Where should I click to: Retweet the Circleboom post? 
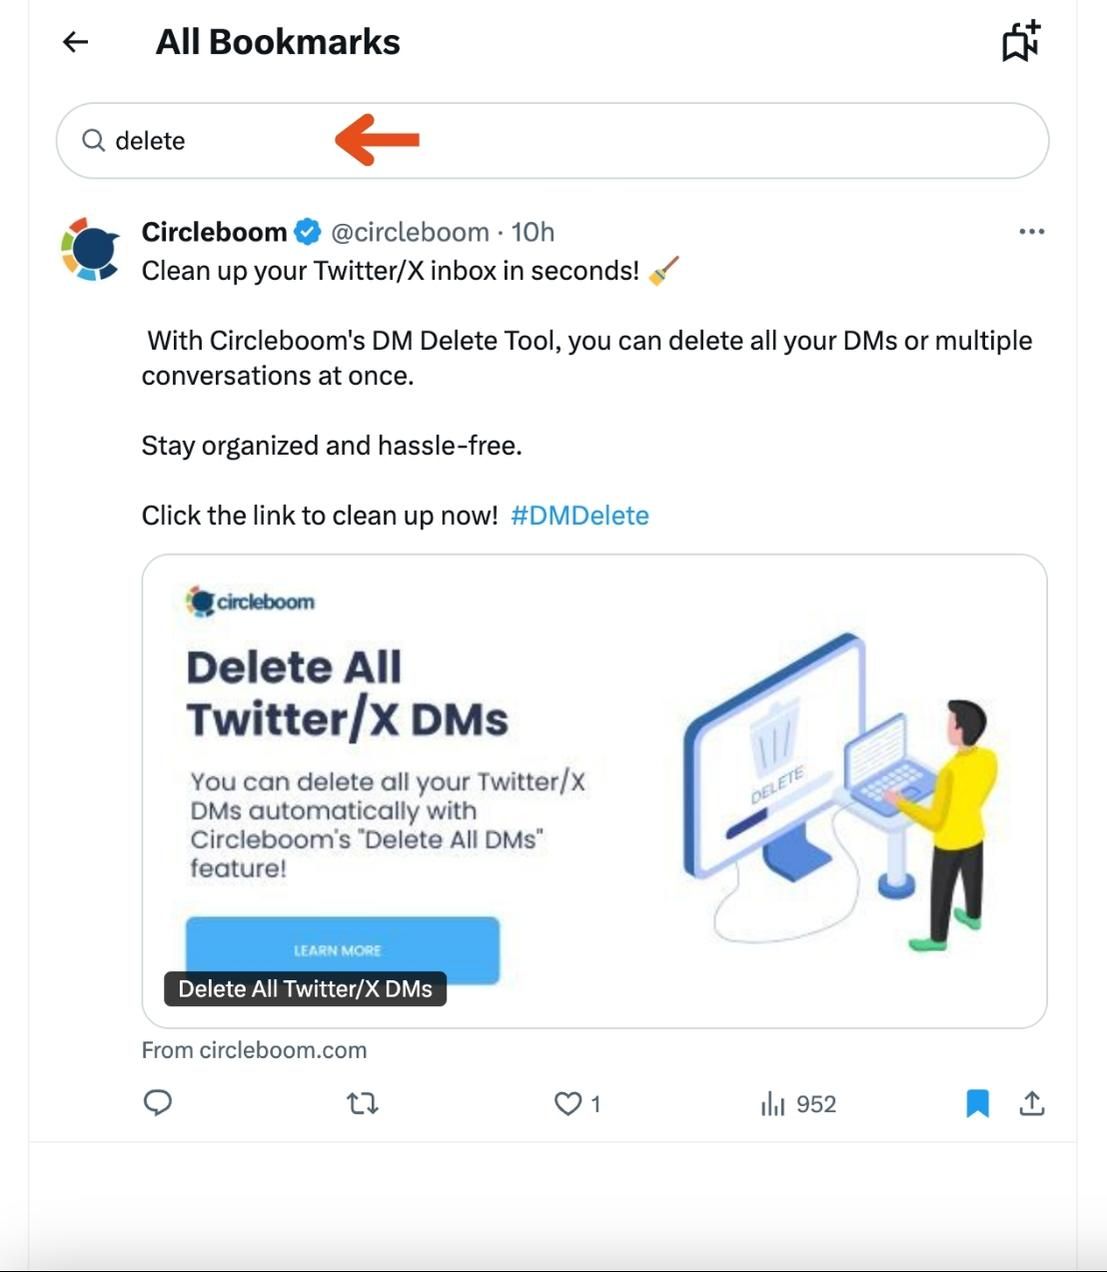click(363, 1103)
